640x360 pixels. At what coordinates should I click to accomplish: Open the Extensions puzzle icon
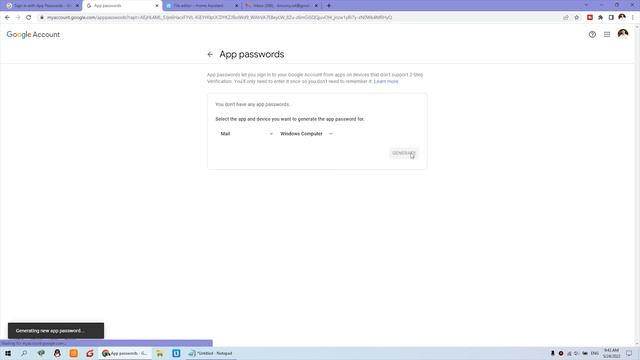600,18
